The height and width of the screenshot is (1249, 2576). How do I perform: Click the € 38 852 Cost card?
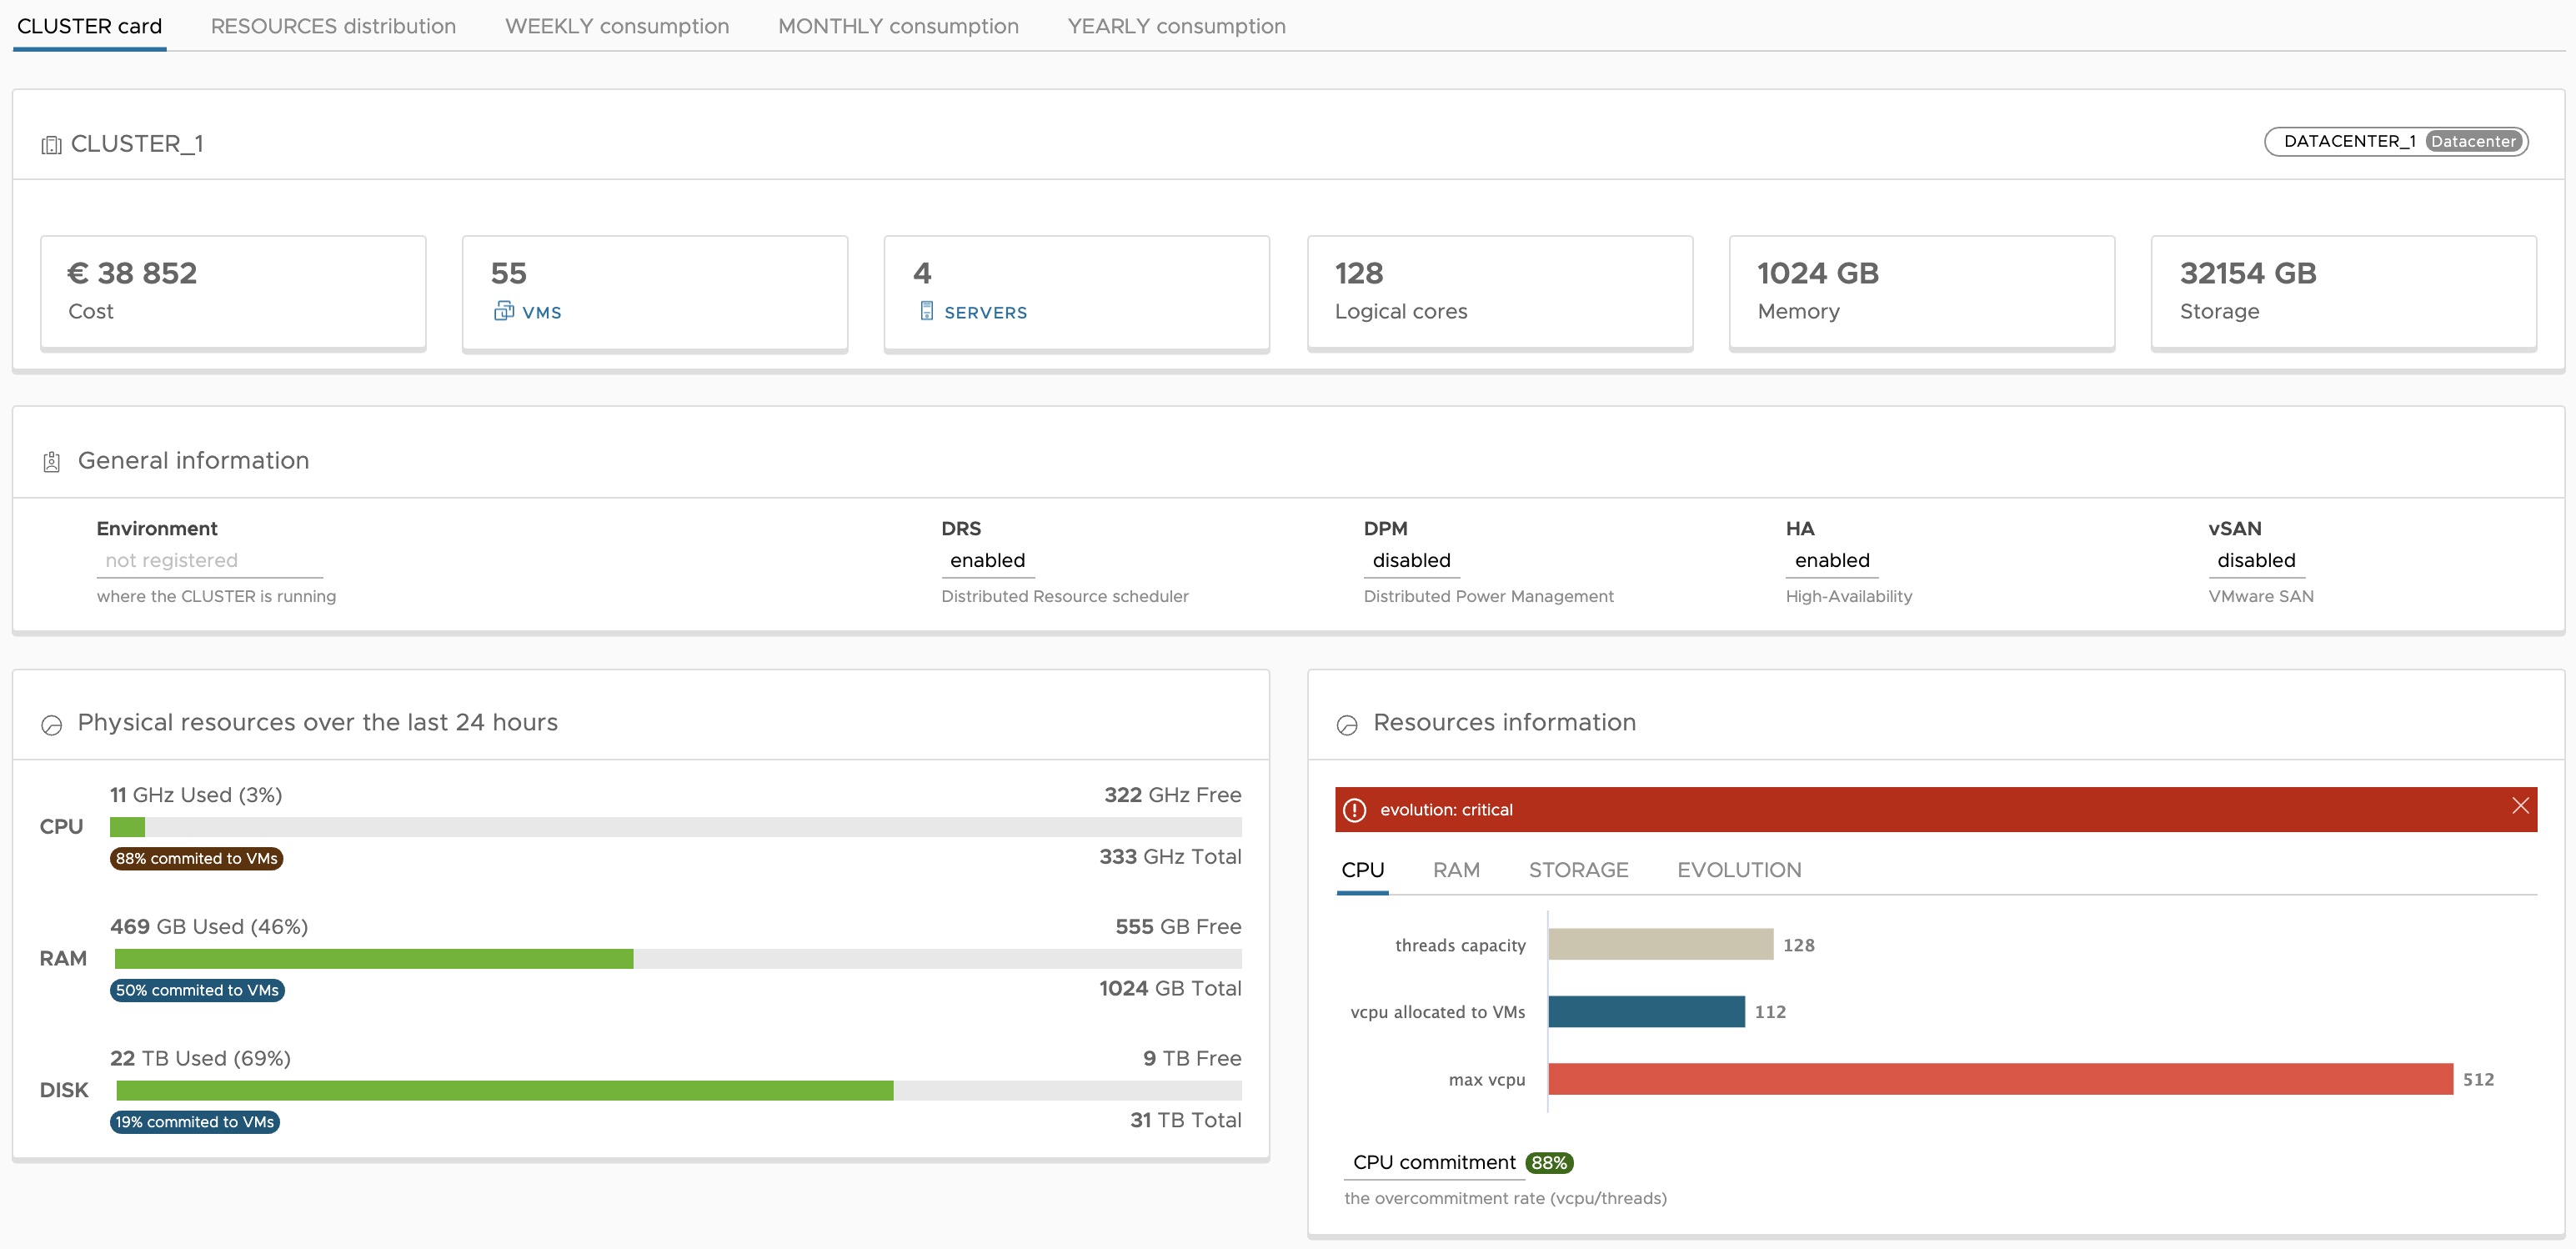[x=233, y=293]
